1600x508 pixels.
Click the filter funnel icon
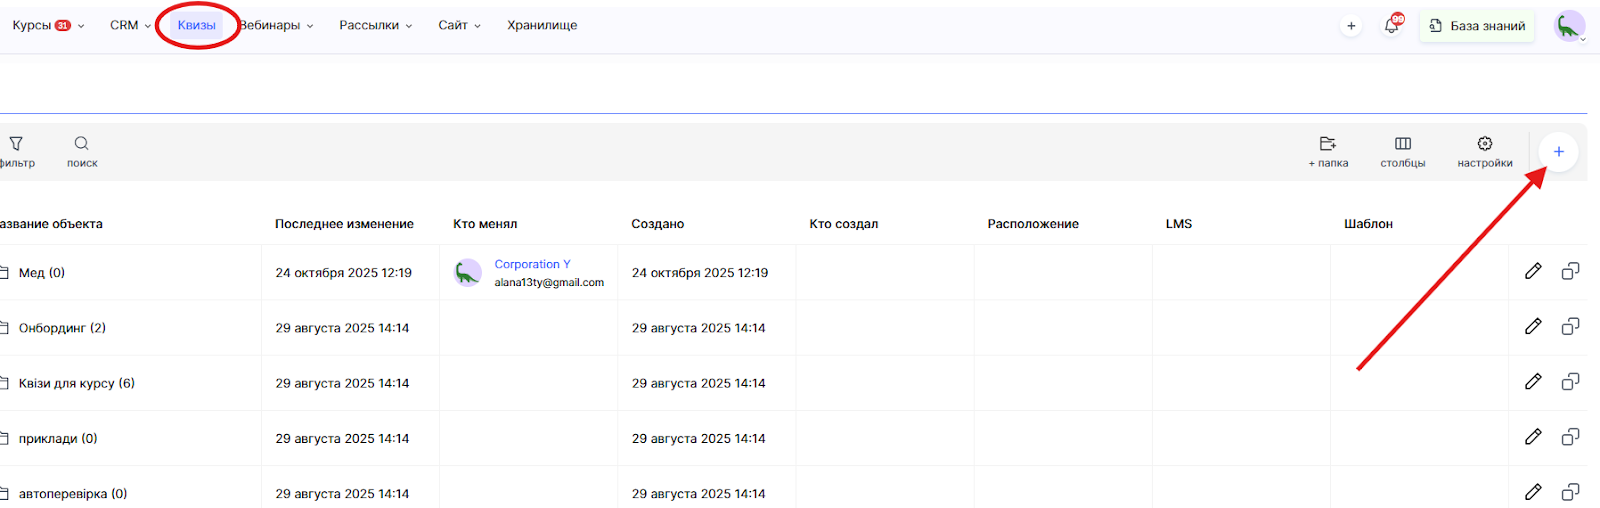click(16, 144)
